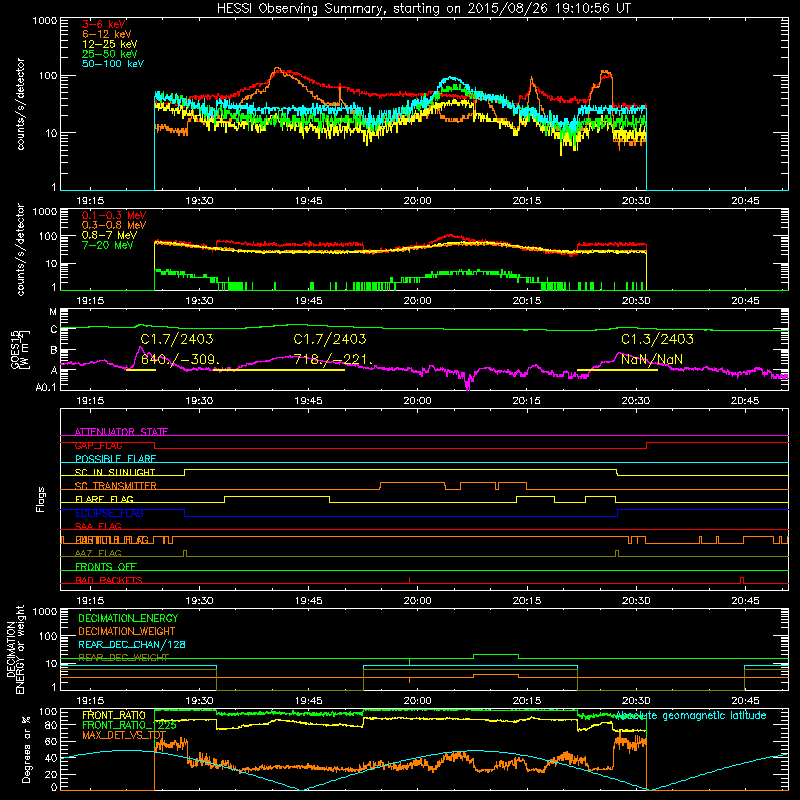Click the green 'FRONT_RATIO_1225' legend label
Image resolution: width=800 pixels, height=800 pixels.
click(129, 725)
